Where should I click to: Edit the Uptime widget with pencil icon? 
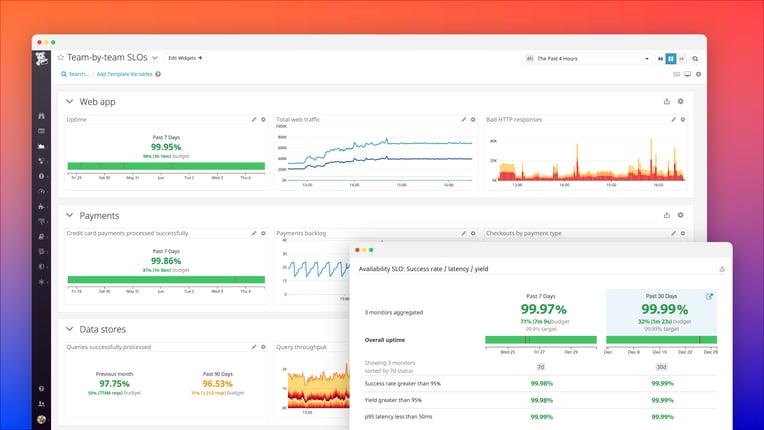(254, 119)
